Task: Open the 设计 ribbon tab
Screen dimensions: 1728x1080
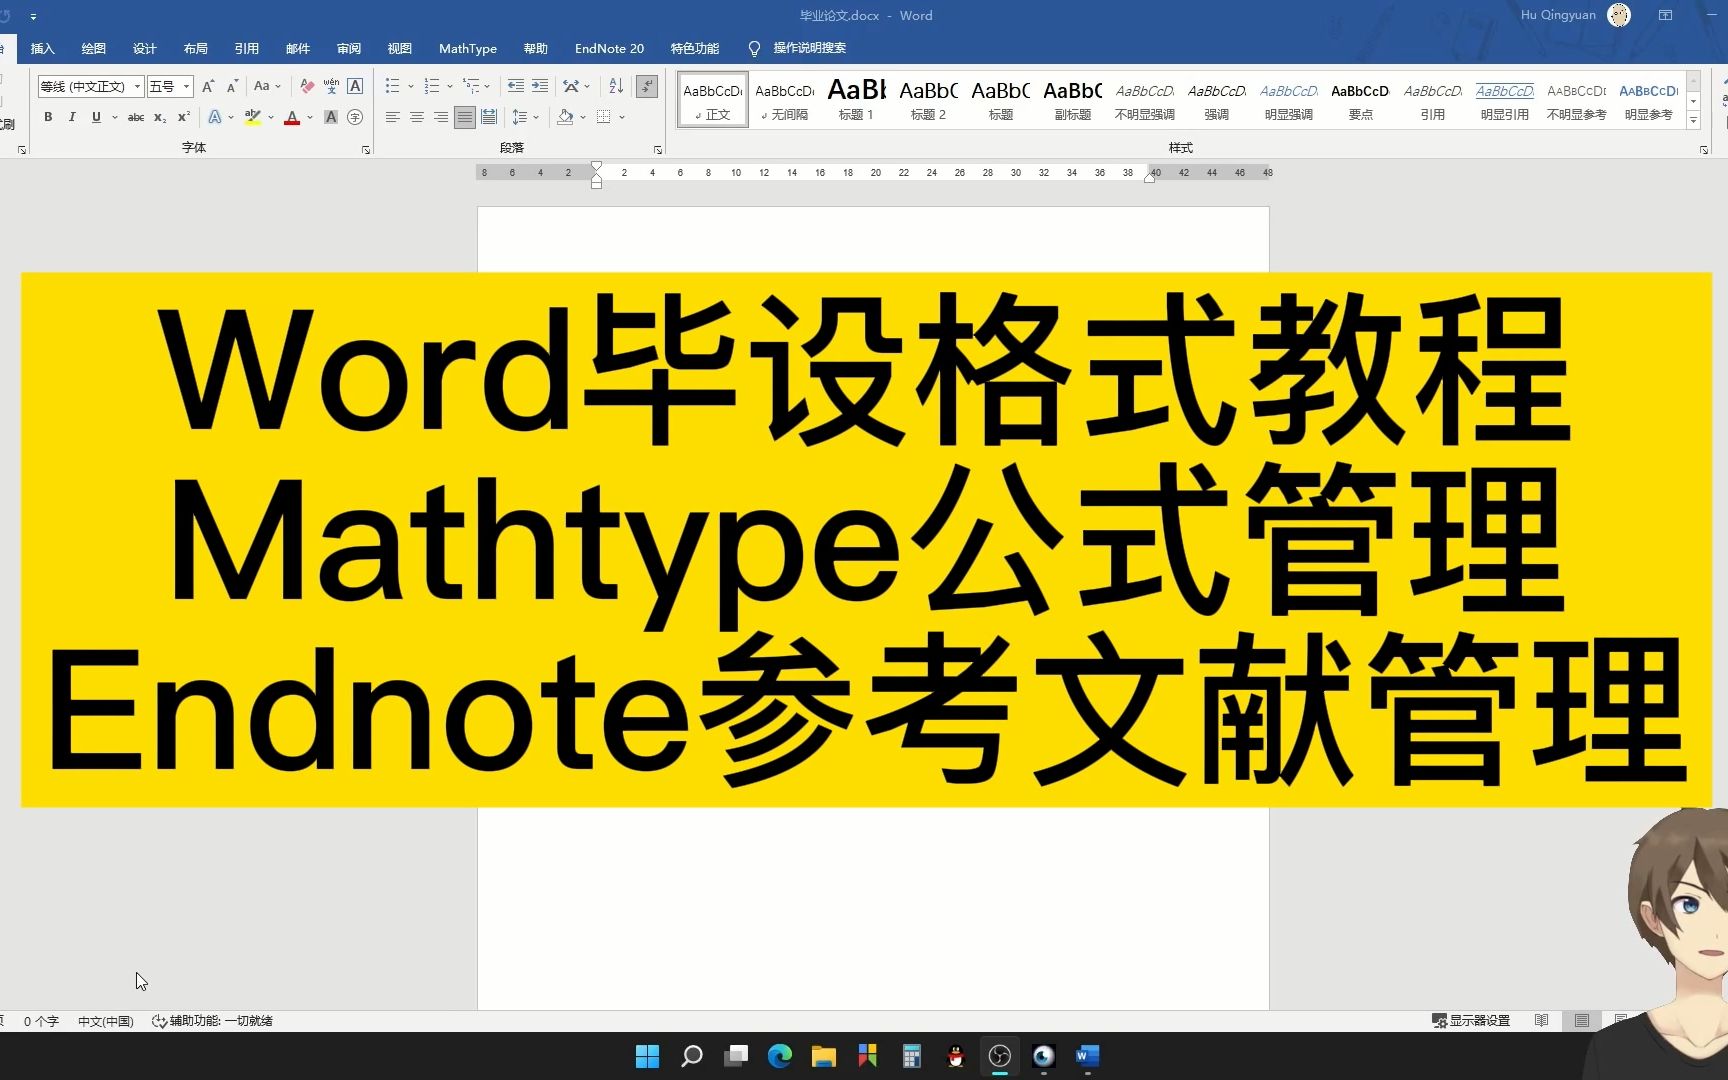Action: [x=145, y=48]
